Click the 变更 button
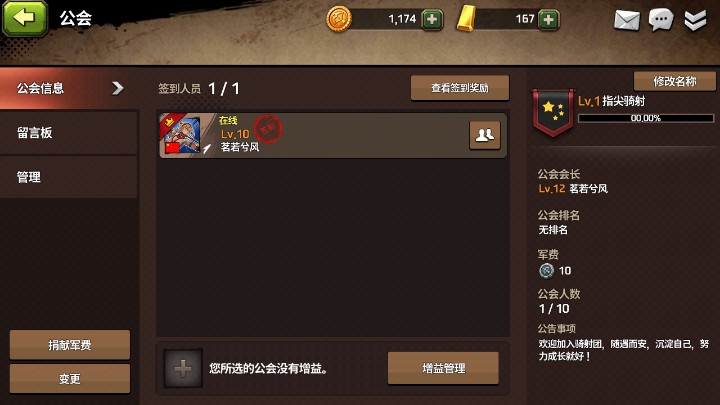 click(70, 379)
